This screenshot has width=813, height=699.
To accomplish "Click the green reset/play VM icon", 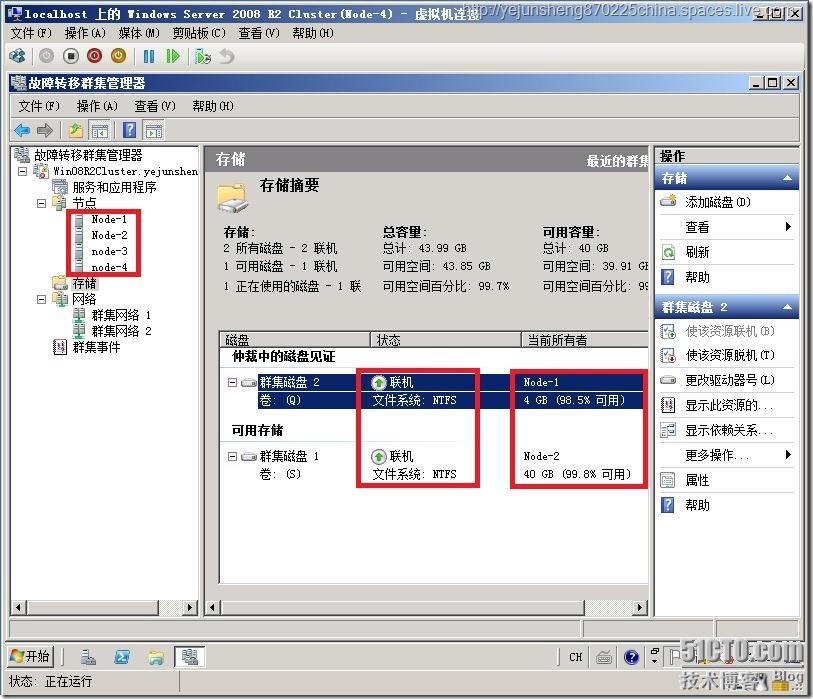I will pyautogui.click(x=173, y=56).
